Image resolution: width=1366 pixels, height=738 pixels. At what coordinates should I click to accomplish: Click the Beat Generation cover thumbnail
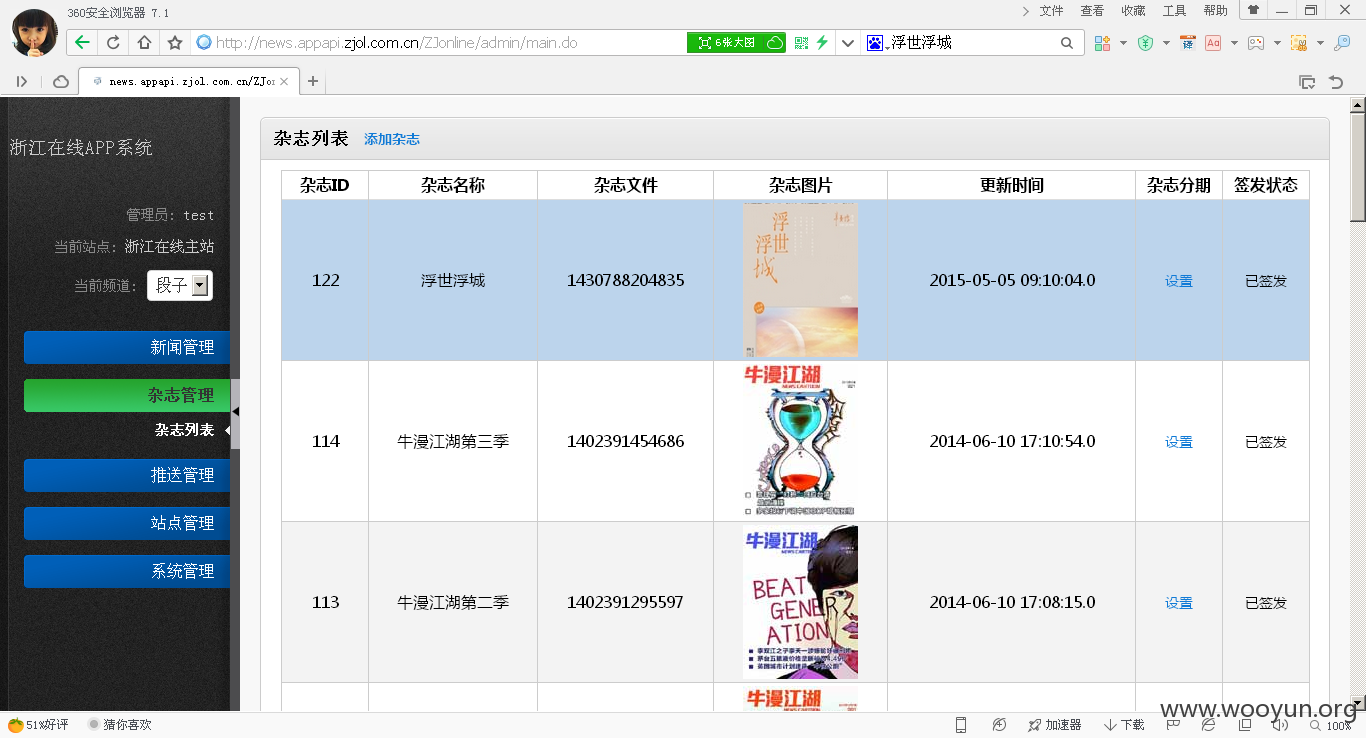pyautogui.click(x=800, y=602)
